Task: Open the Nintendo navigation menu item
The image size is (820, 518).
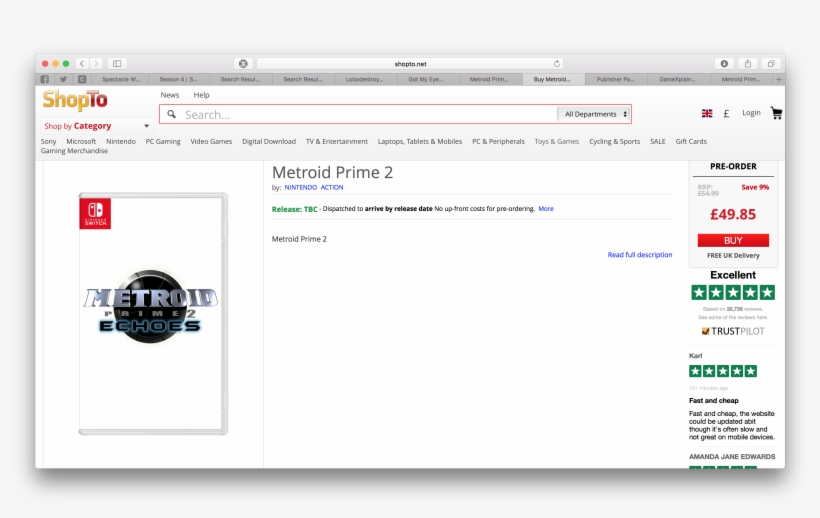Action: click(x=121, y=142)
